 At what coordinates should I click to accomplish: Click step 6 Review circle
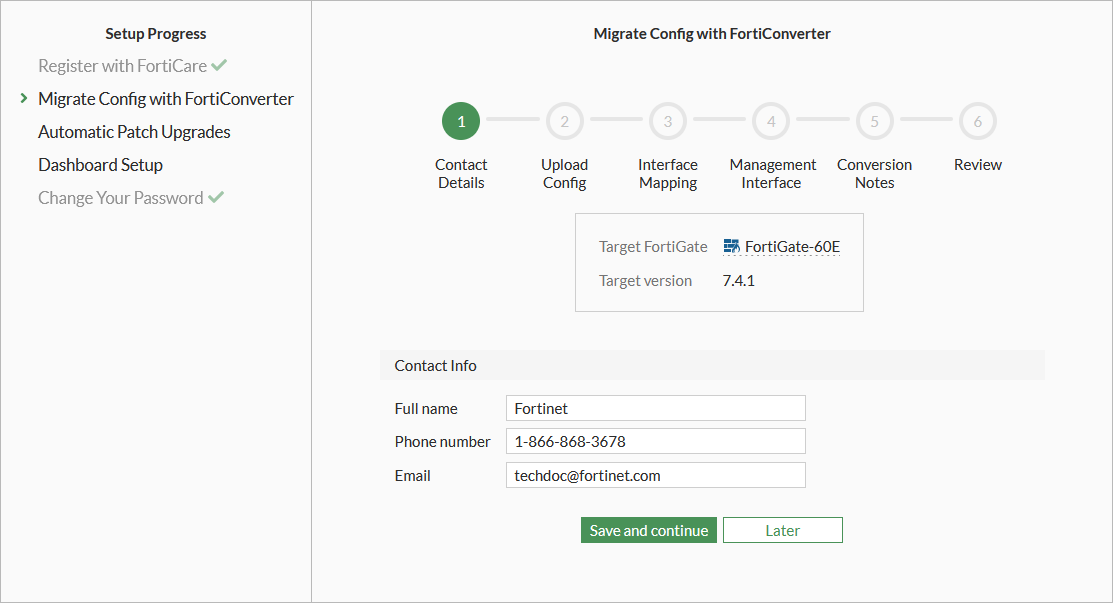click(977, 122)
